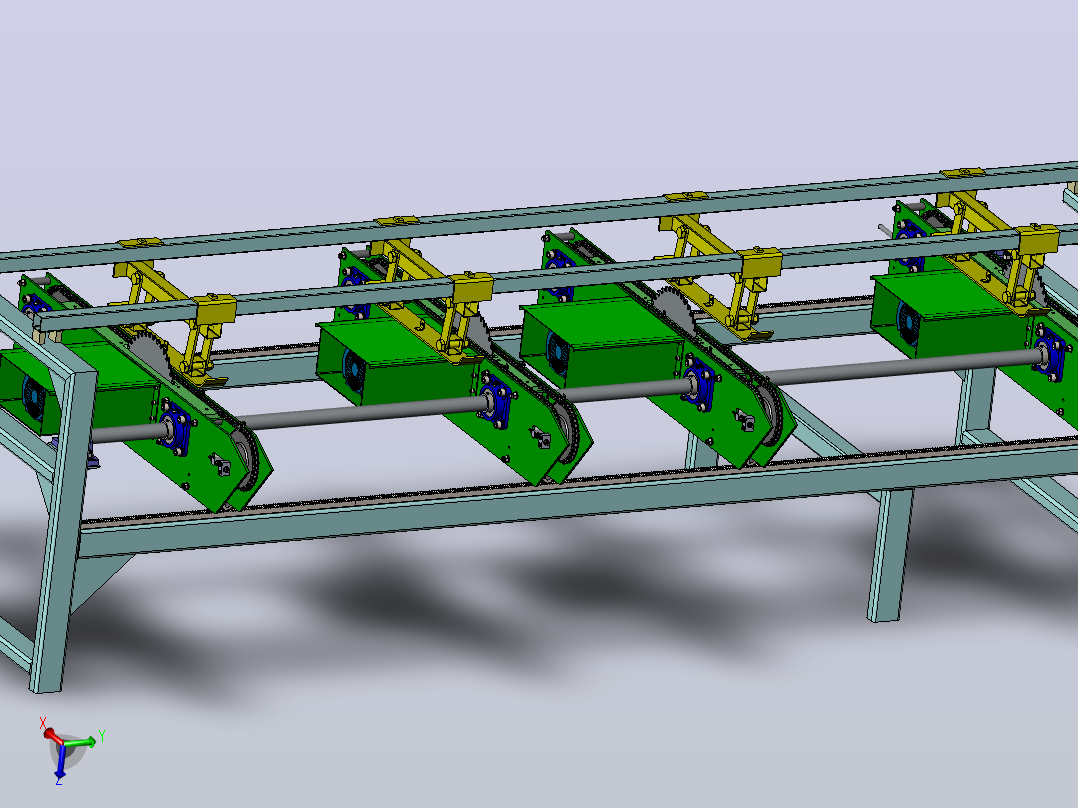Screen dimensions: 1078x808
Task: Click the green Y axis of the orientation triad
Action: pos(81,742)
